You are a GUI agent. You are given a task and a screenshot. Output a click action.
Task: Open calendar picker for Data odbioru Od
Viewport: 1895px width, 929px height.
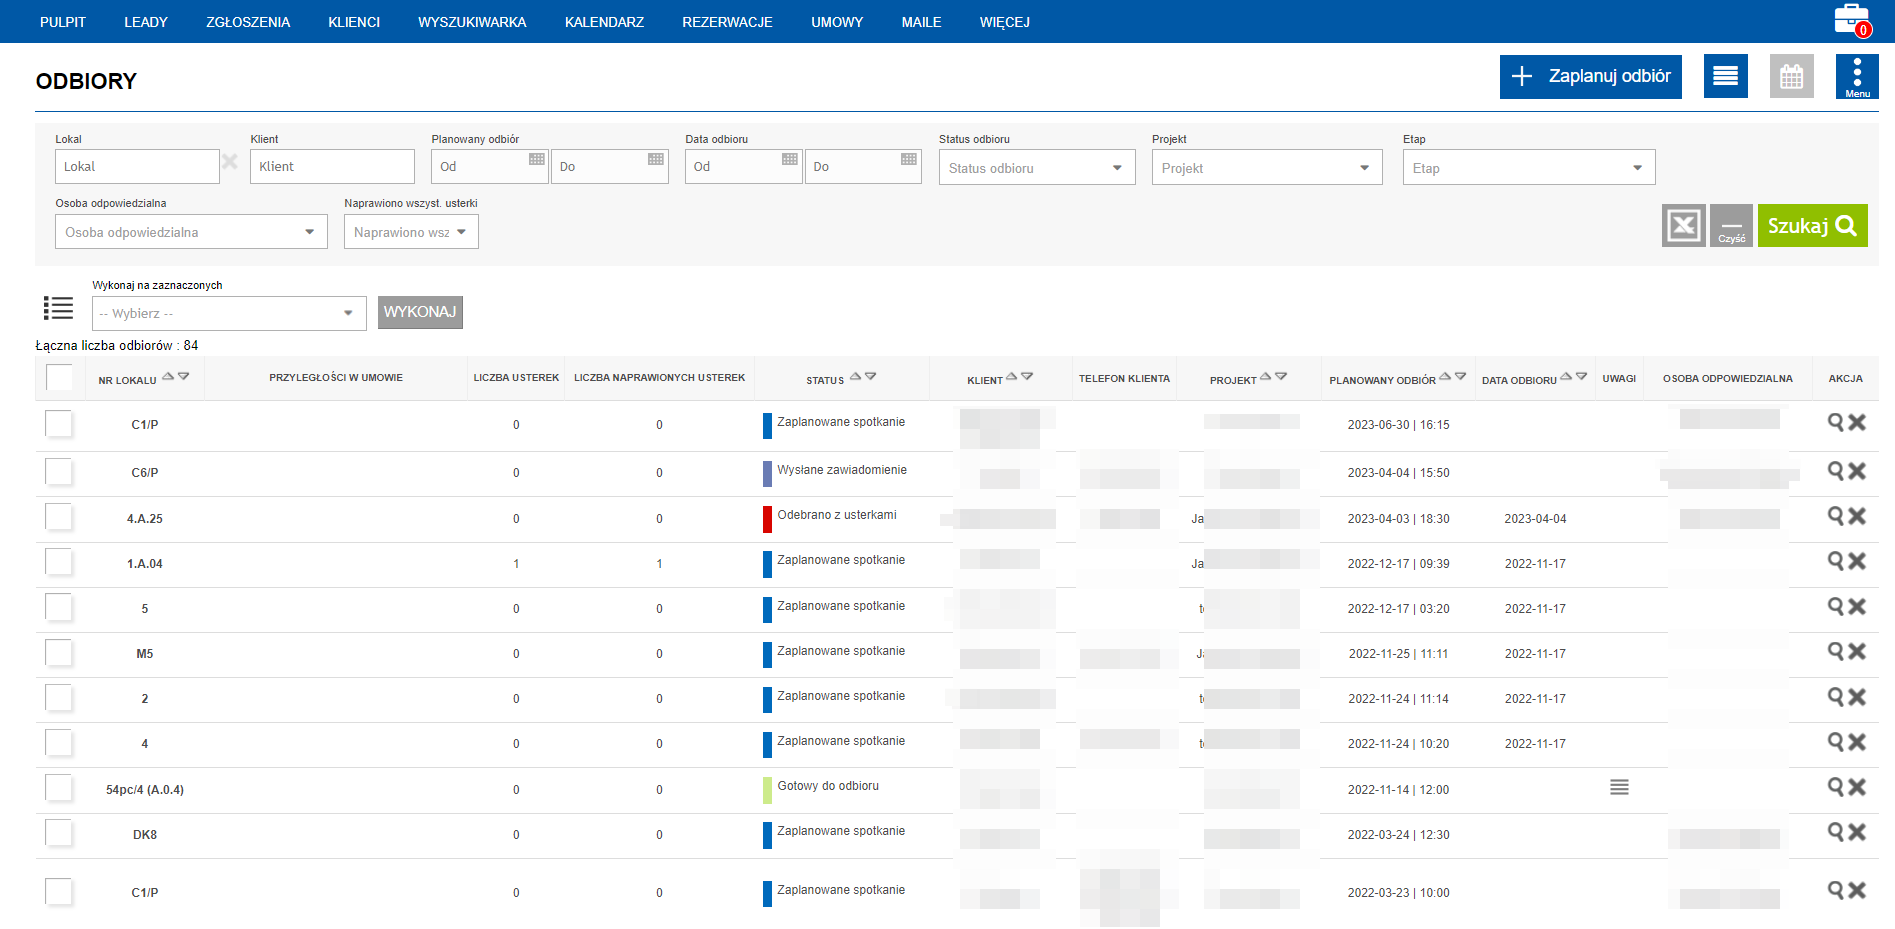click(x=790, y=159)
